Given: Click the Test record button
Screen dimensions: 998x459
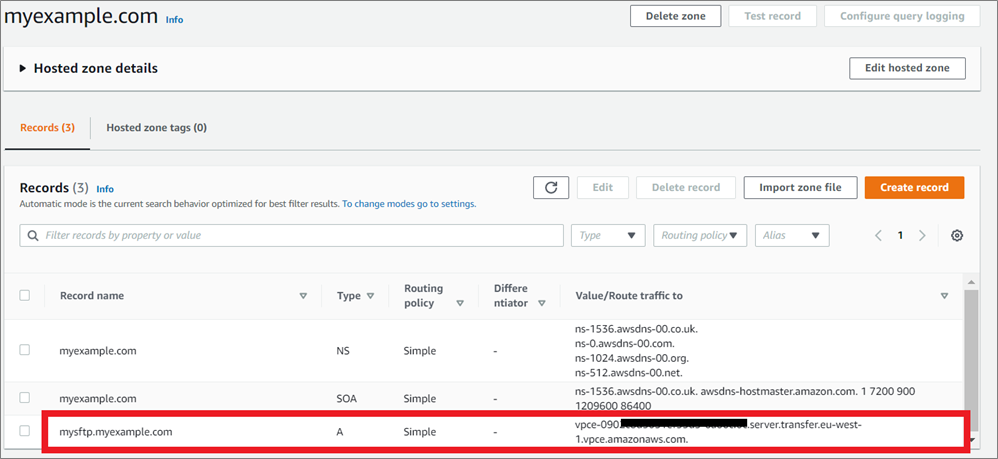Looking at the screenshot, I should pos(772,16).
